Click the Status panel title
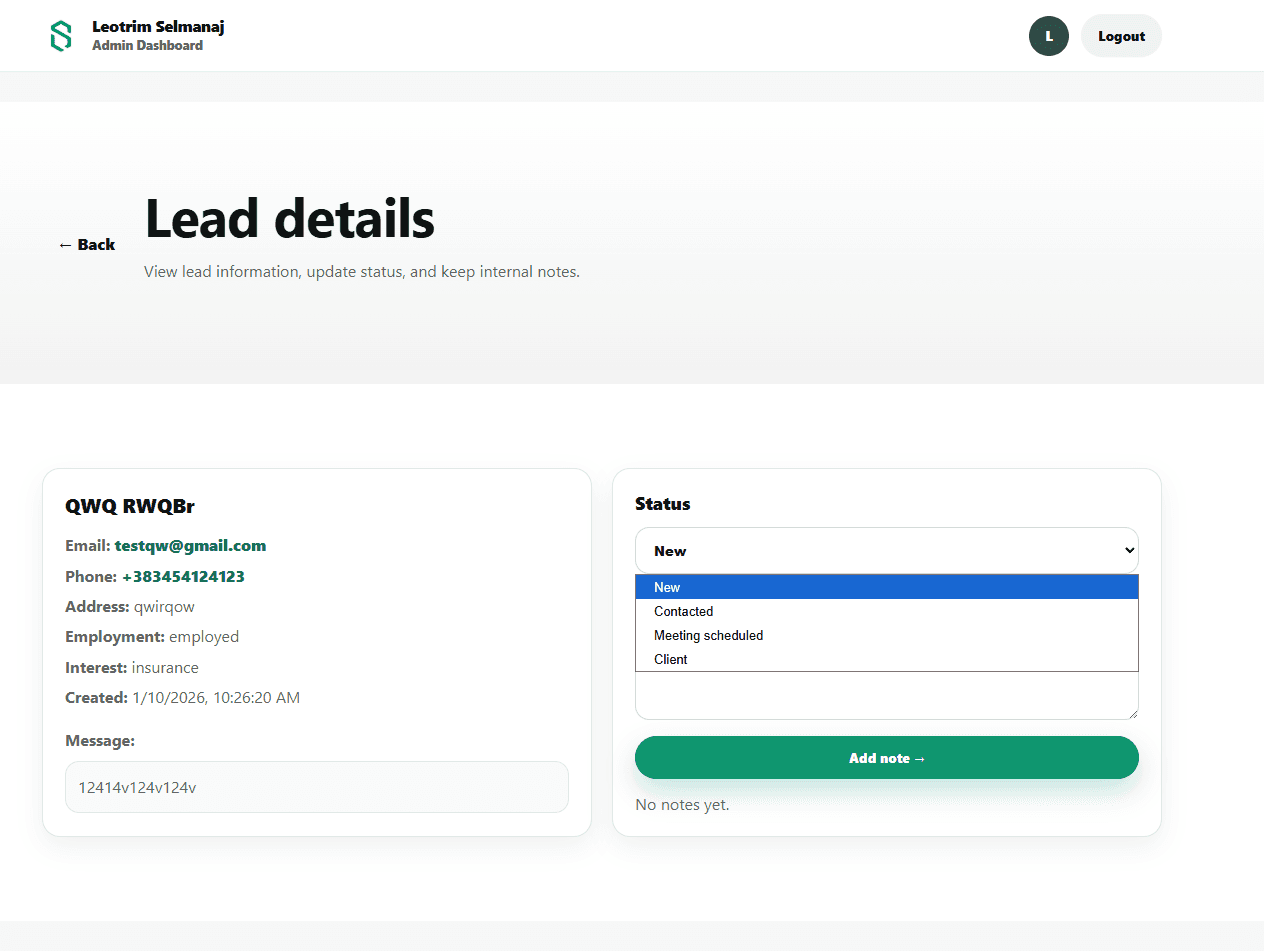The width and height of the screenshot is (1264, 951). coord(662,504)
